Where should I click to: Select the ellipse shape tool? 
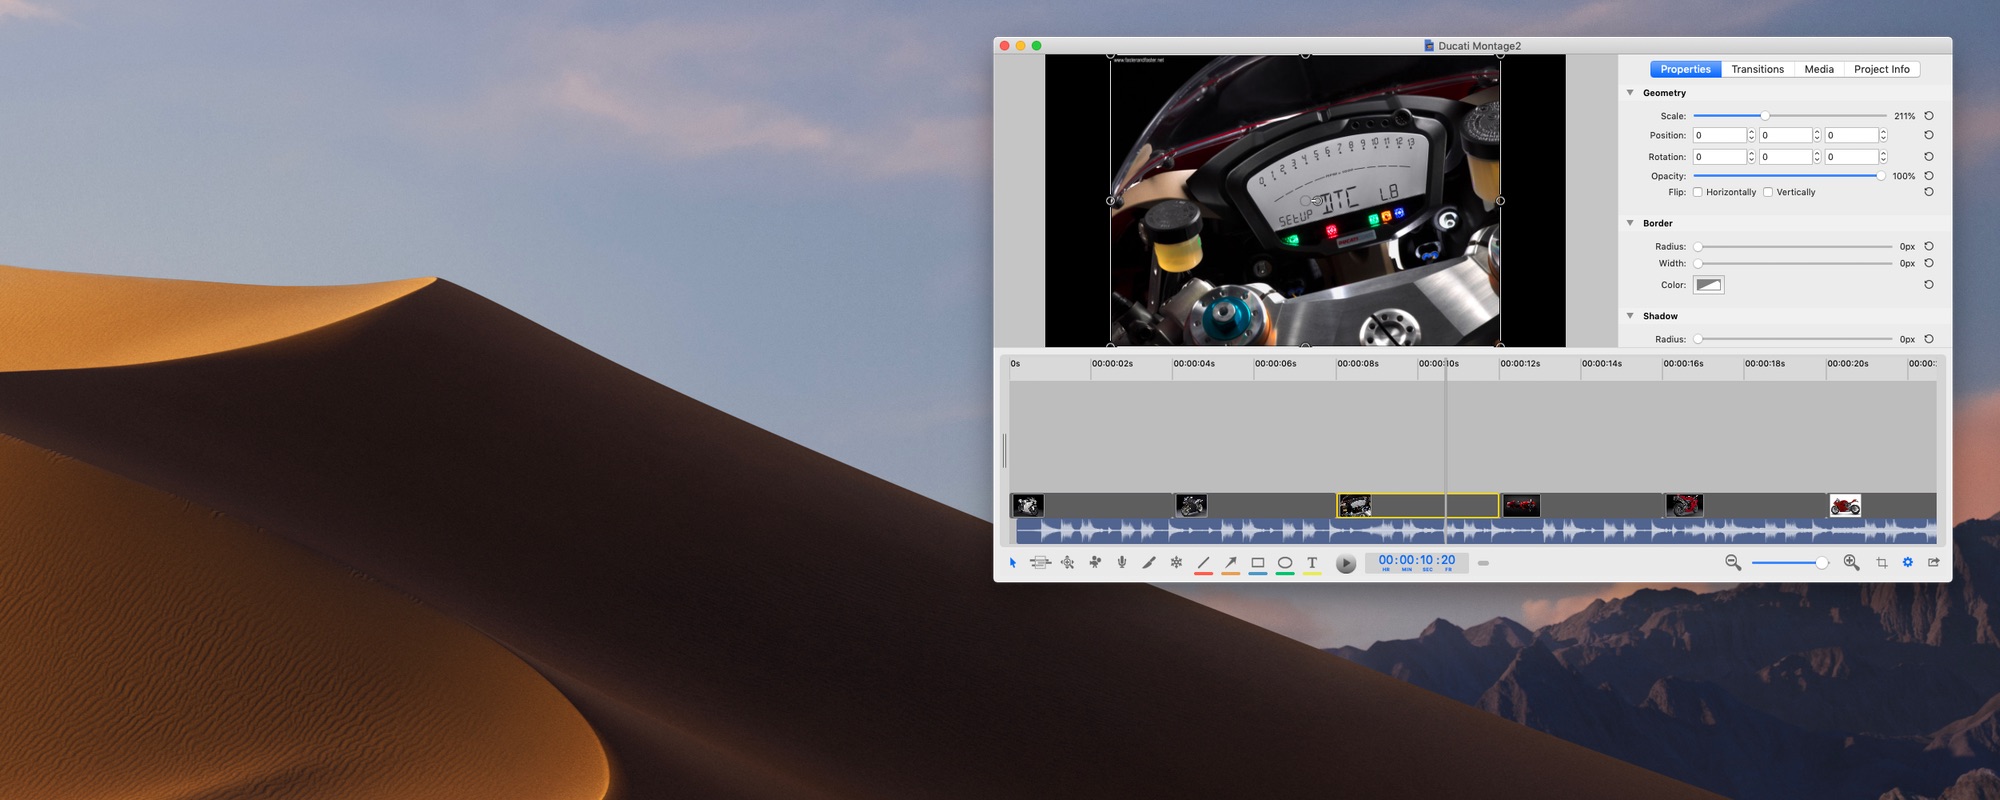(1285, 563)
